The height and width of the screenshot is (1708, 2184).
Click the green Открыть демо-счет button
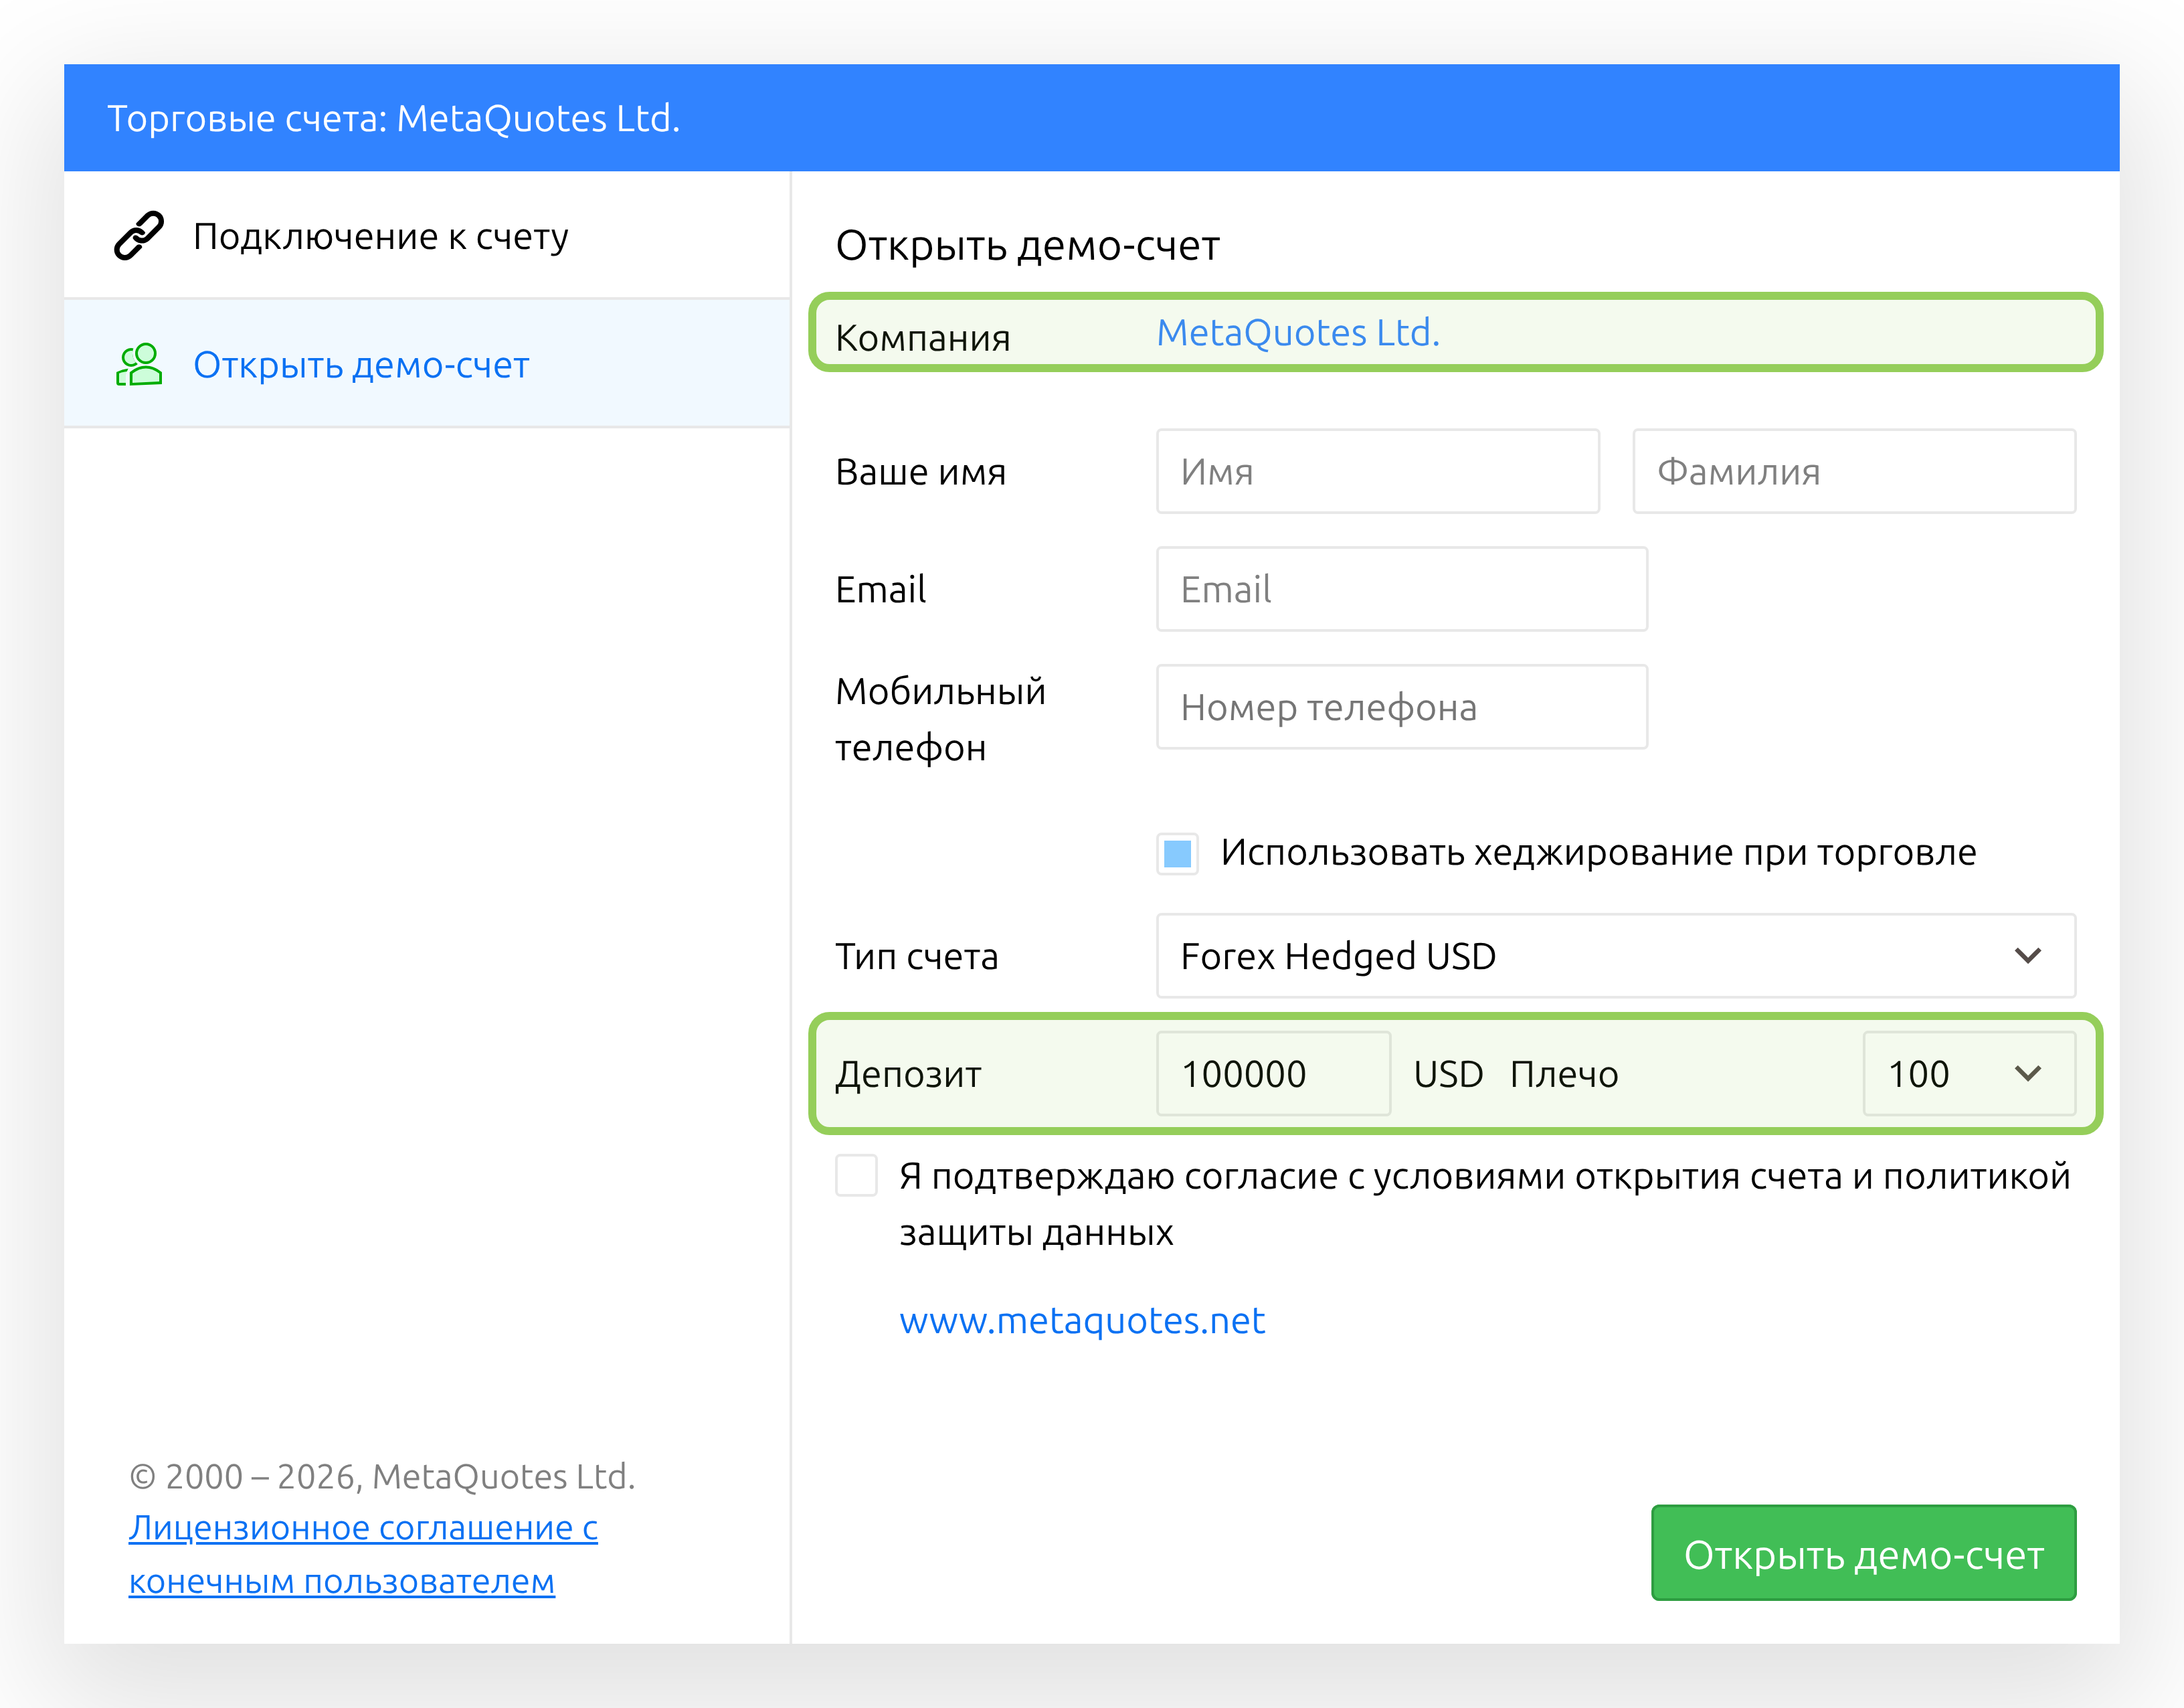[1864, 1553]
